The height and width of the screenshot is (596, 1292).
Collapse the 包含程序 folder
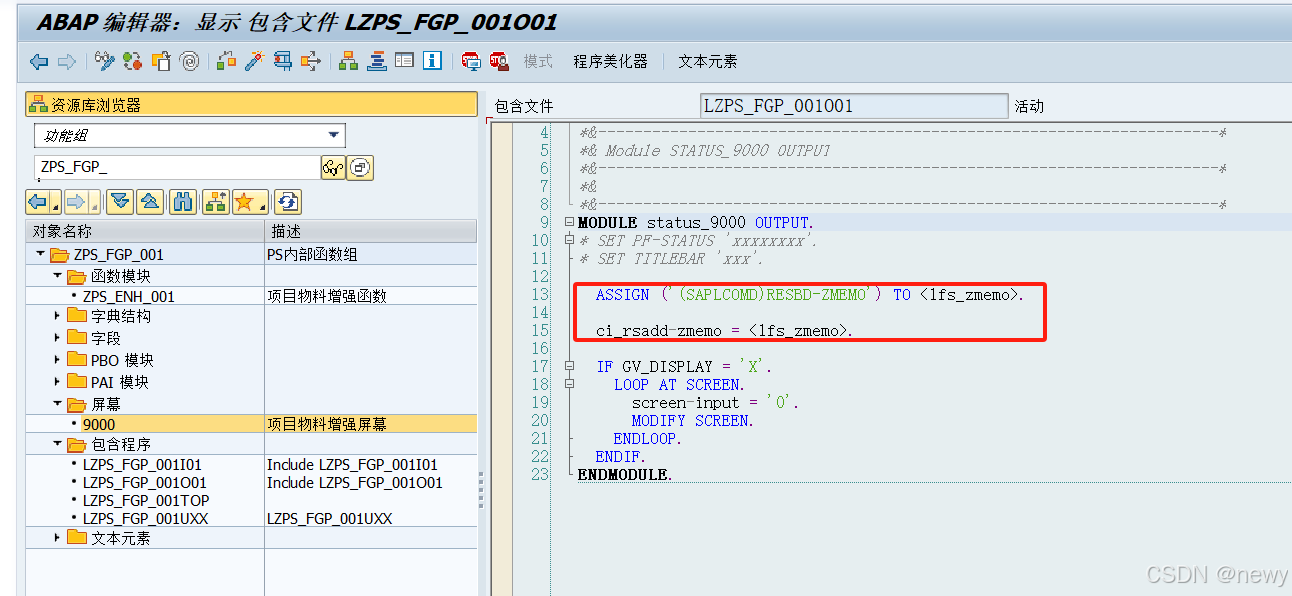tap(57, 444)
